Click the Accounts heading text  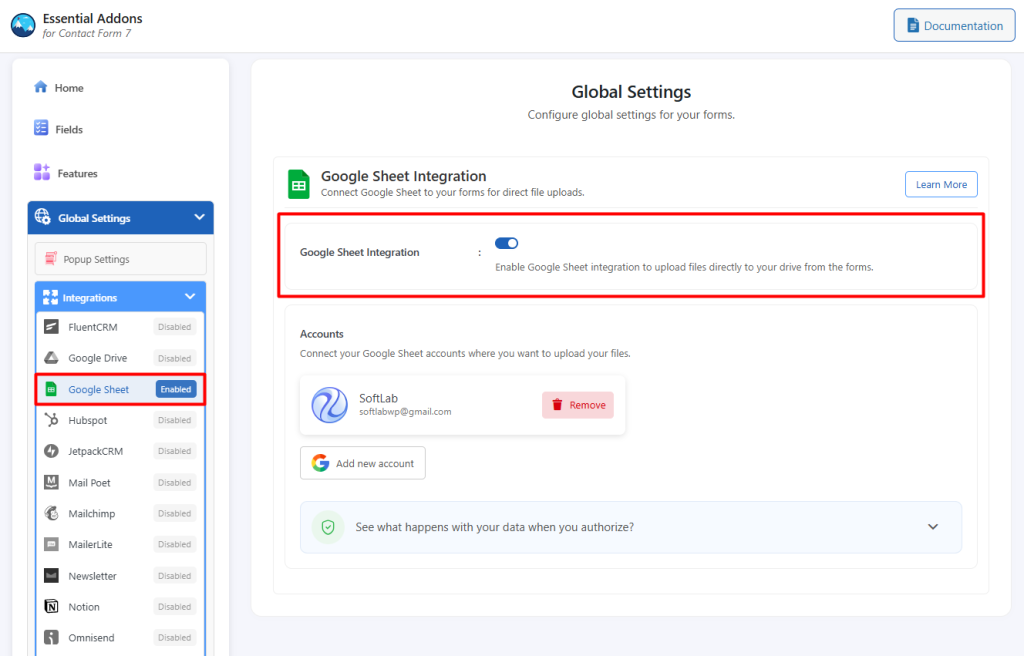pyautogui.click(x=321, y=334)
